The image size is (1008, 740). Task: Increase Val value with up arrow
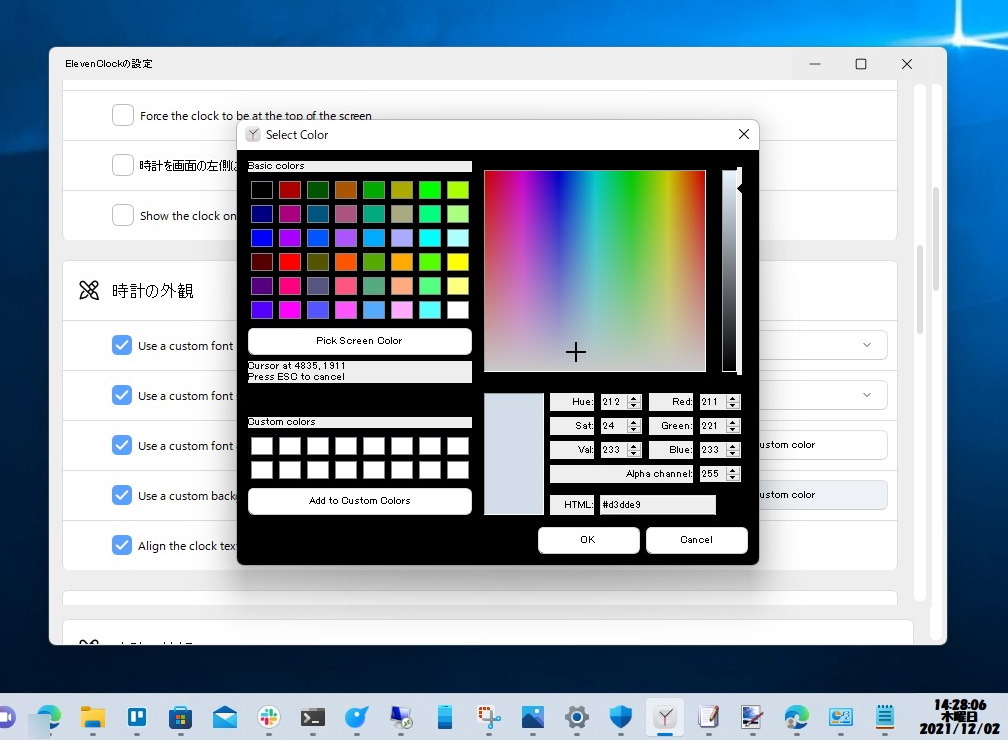coord(634,446)
